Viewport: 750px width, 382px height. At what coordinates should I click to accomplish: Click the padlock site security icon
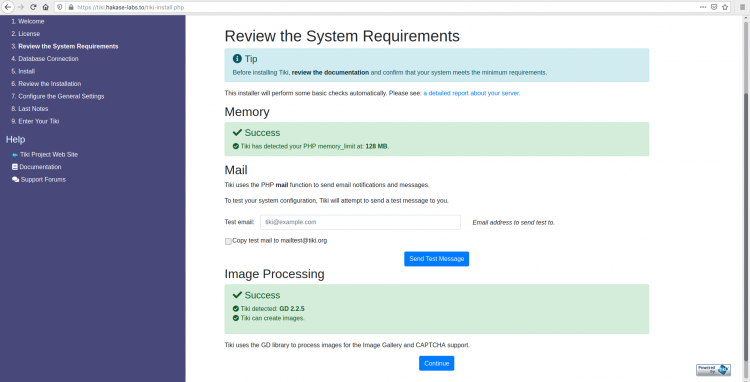click(71, 7)
